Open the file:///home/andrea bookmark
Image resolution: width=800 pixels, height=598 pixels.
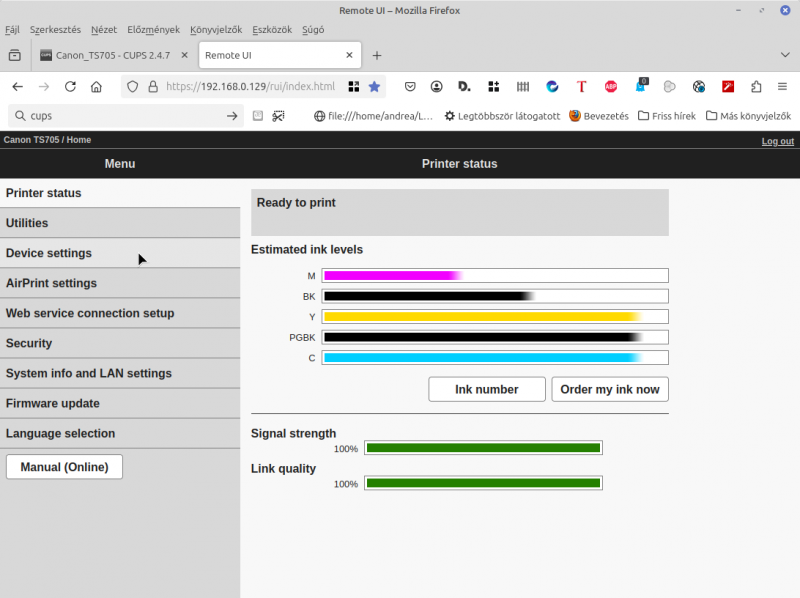pos(373,116)
